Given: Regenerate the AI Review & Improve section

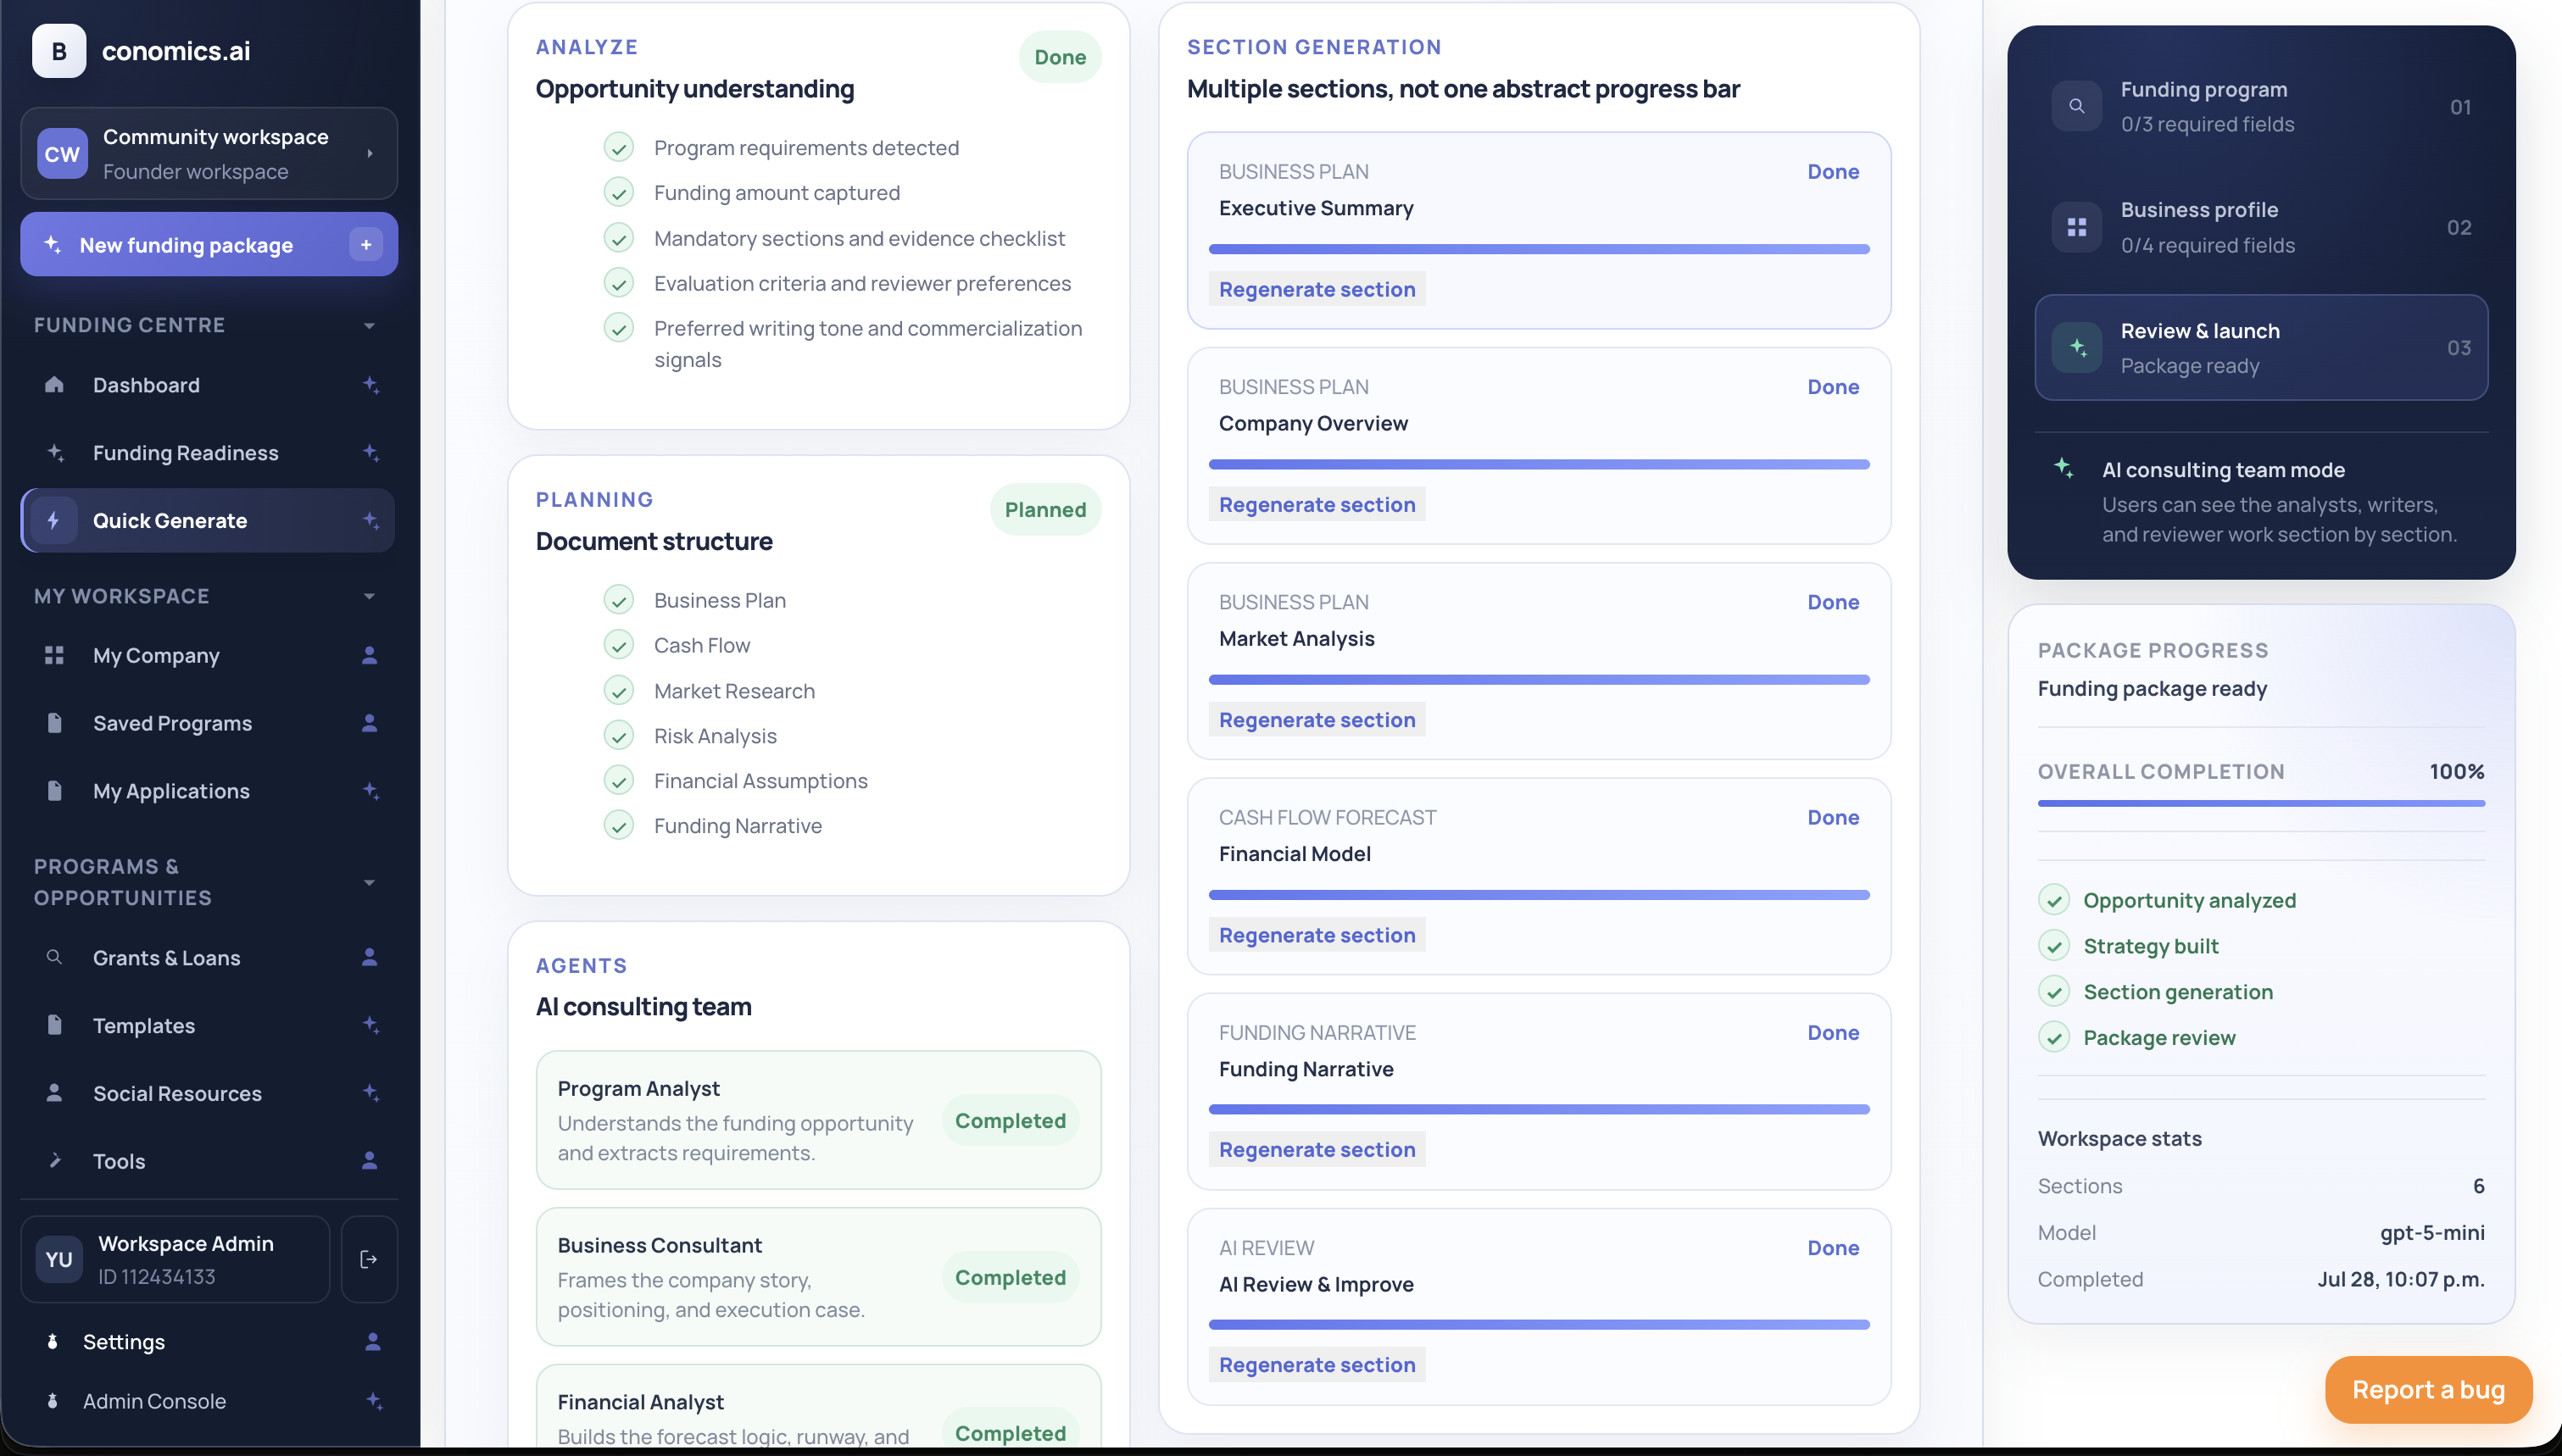Looking at the screenshot, I should [x=1317, y=1365].
